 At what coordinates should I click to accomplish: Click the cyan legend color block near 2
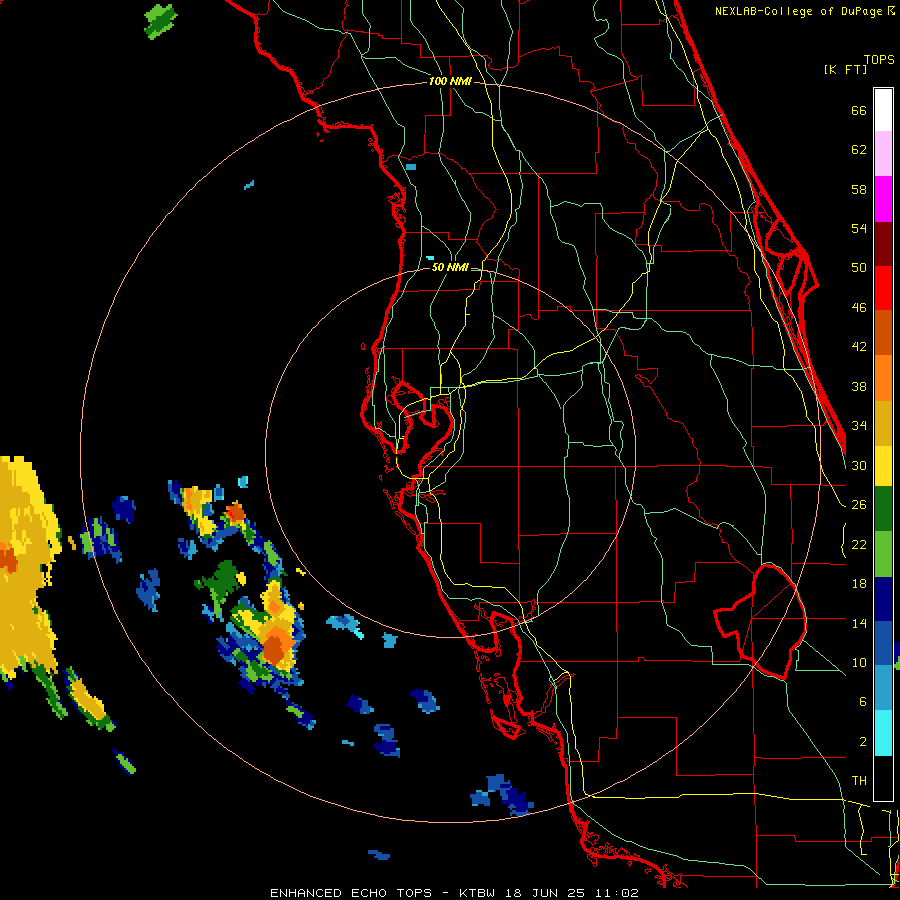(883, 734)
